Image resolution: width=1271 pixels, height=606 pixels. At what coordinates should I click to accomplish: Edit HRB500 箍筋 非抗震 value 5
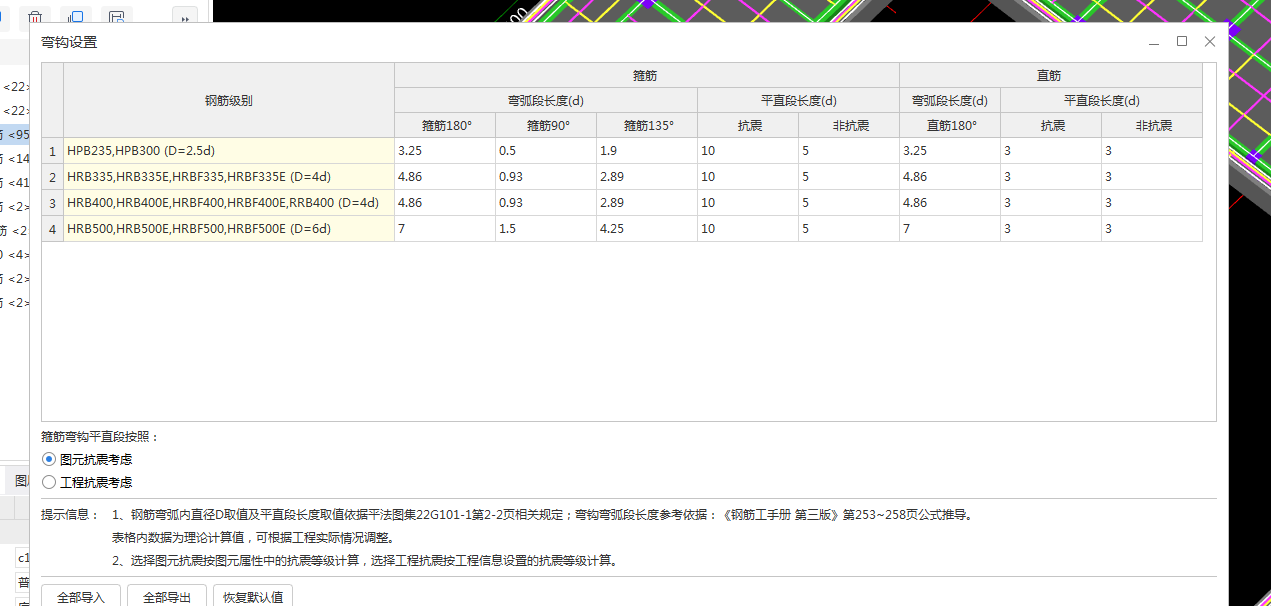coord(849,229)
